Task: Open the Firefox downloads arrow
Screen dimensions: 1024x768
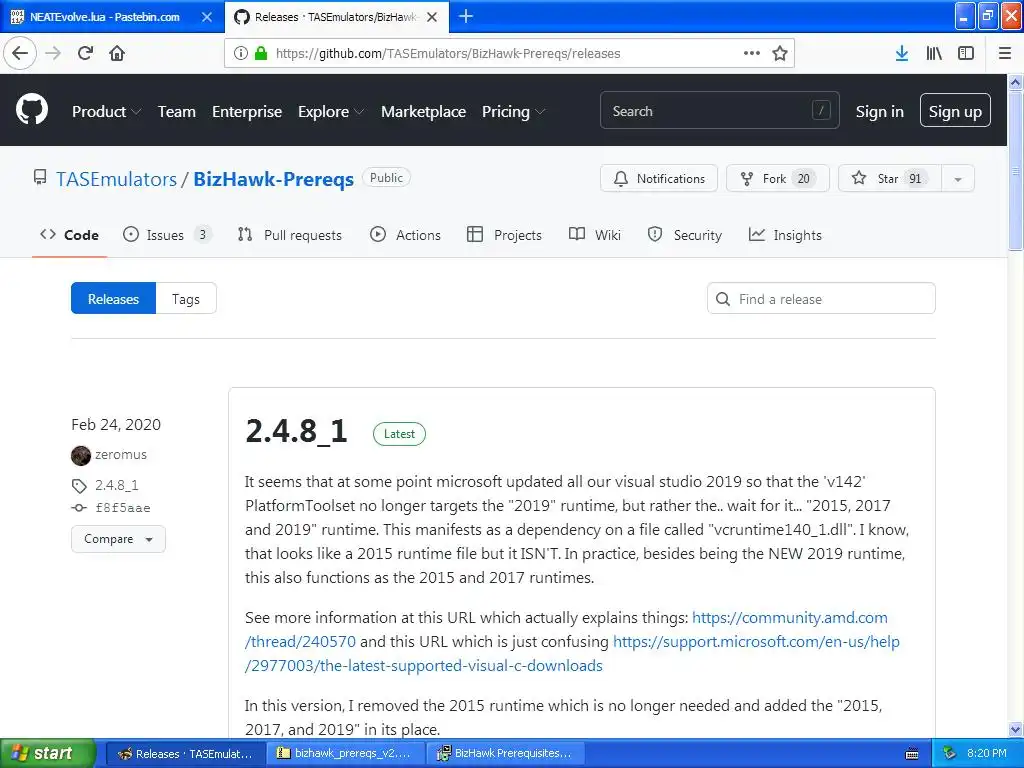Action: coord(901,53)
